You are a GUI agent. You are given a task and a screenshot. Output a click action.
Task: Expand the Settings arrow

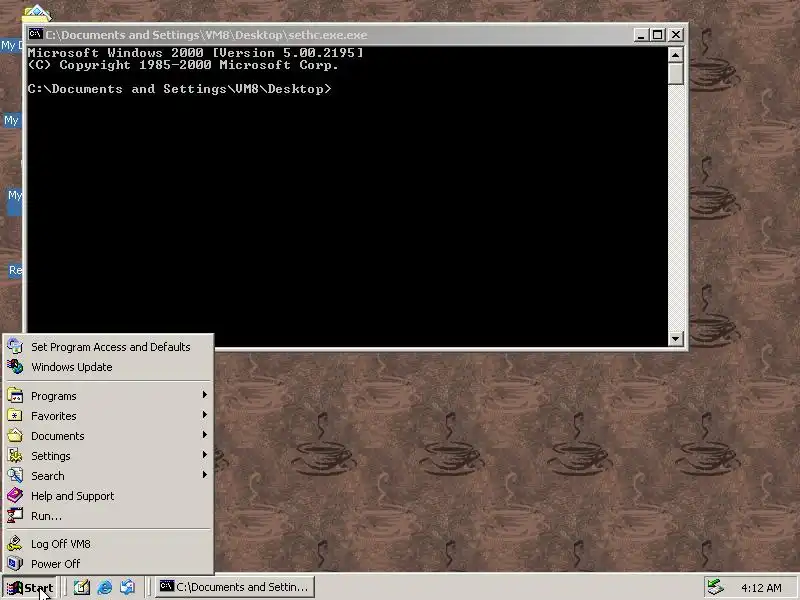[x=204, y=455]
